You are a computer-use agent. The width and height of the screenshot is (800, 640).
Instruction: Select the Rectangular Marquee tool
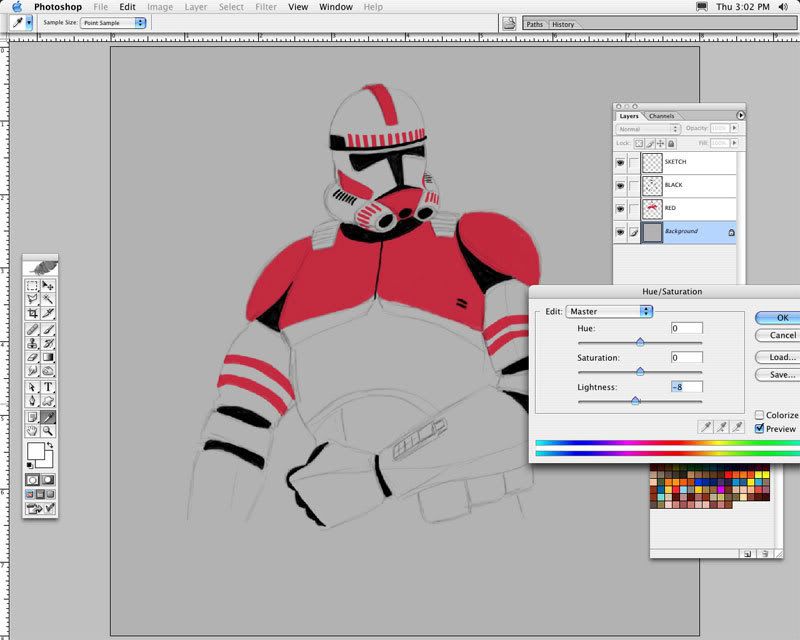pyautogui.click(x=32, y=285)
